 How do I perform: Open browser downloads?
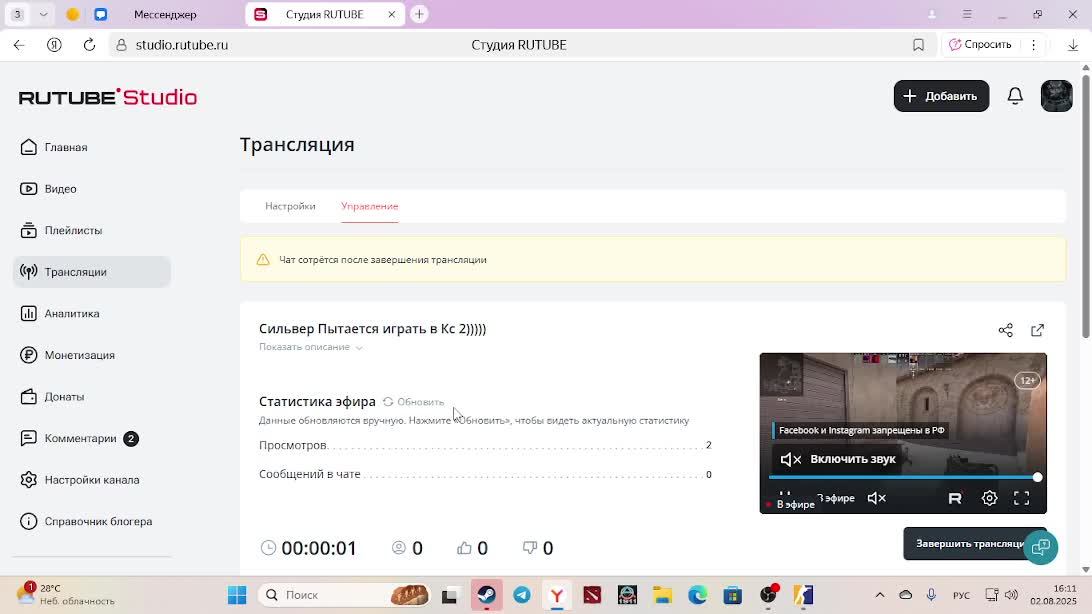1072,45
